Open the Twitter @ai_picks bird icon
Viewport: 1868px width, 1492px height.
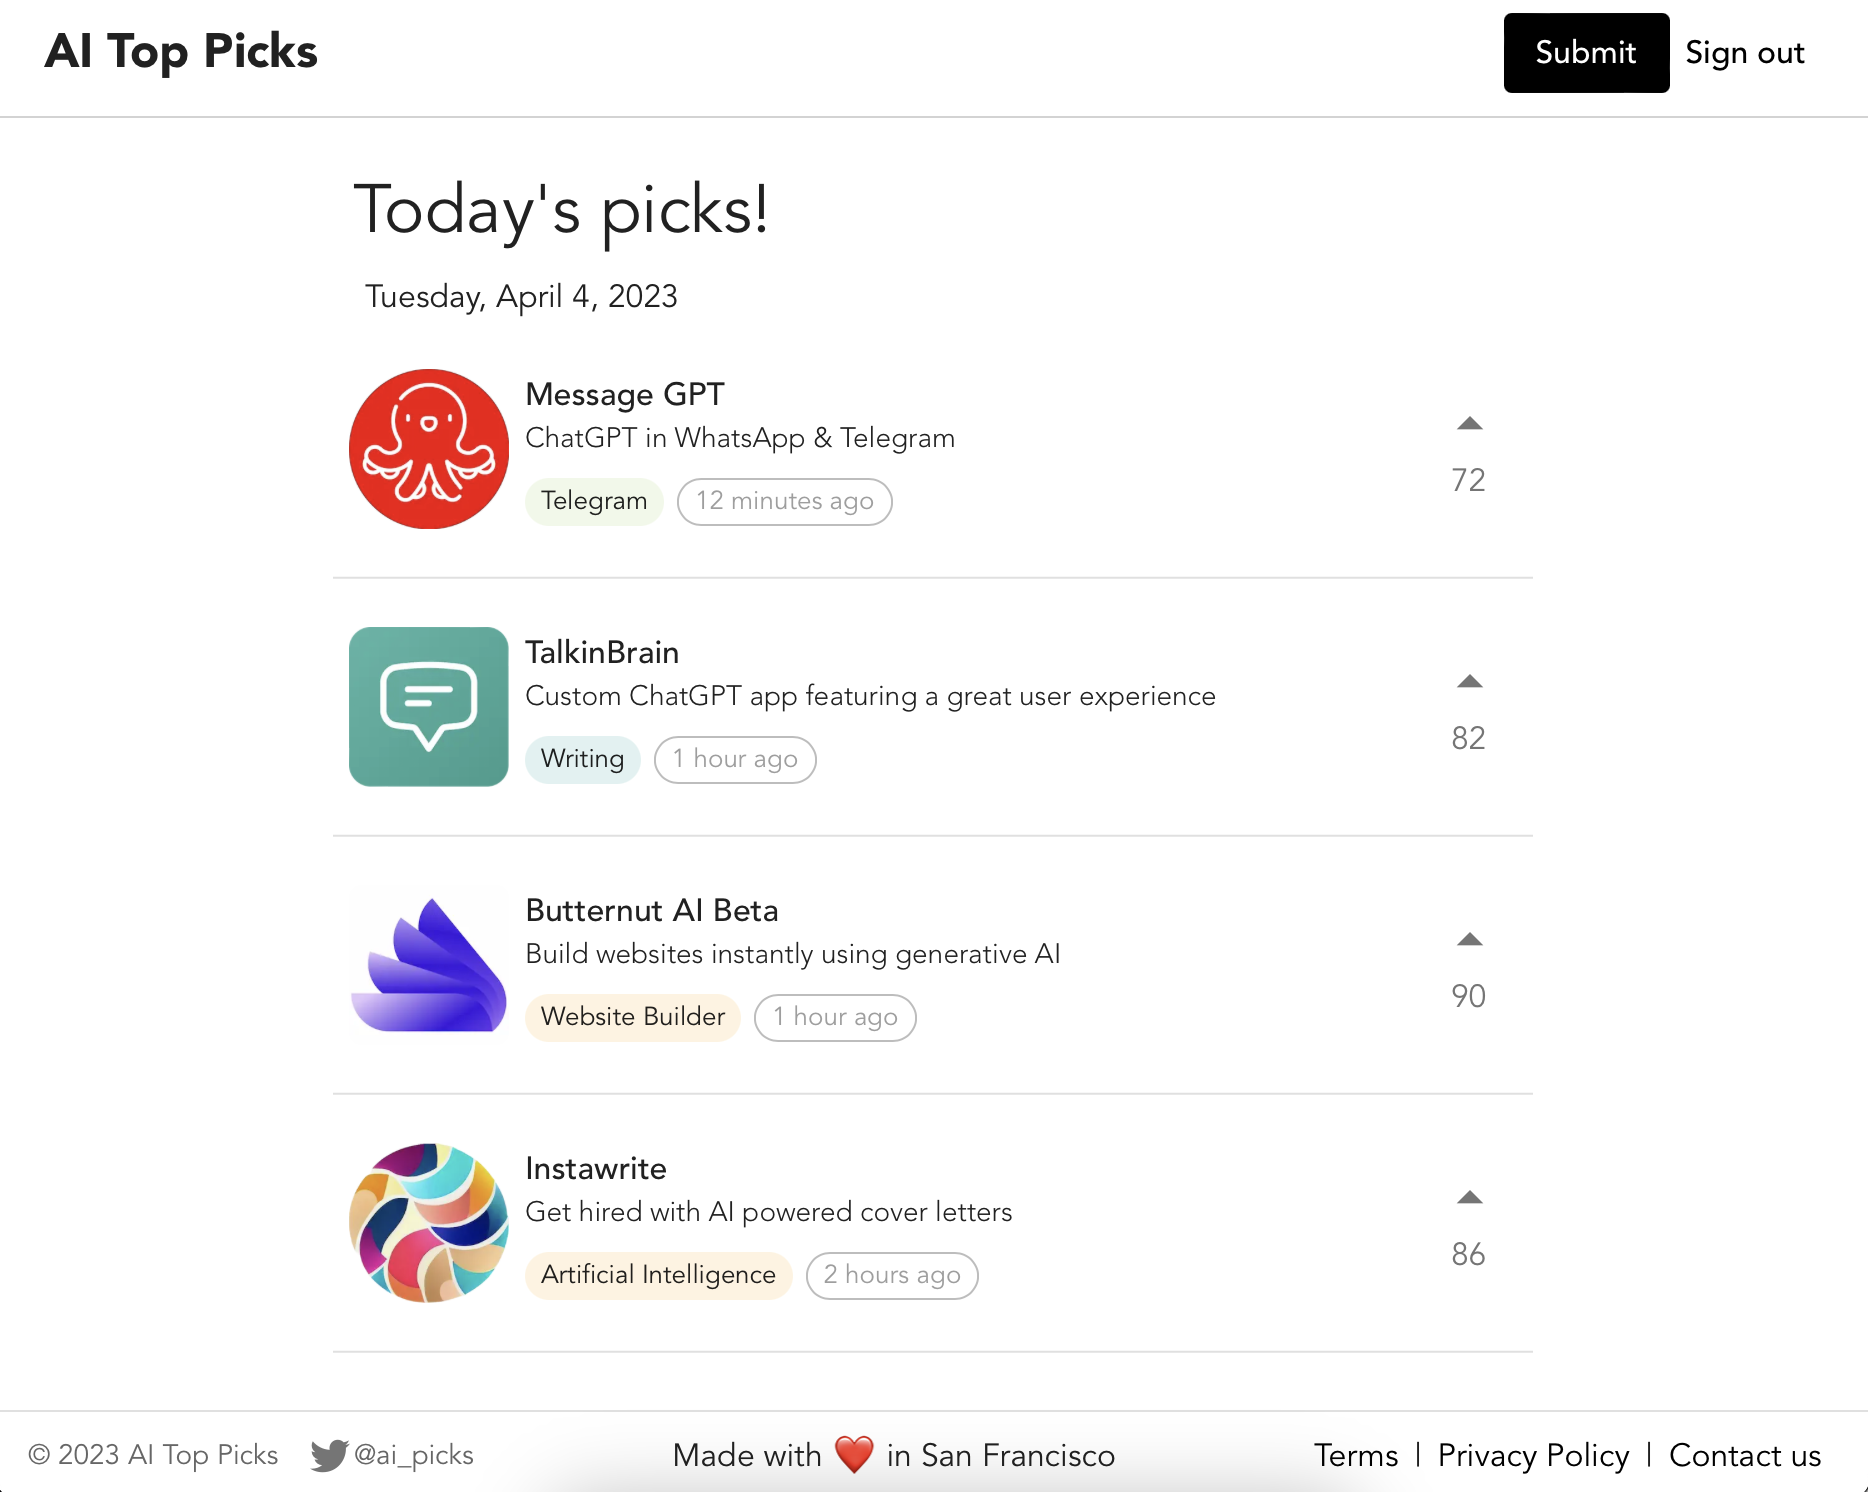tap(329, 1455)
